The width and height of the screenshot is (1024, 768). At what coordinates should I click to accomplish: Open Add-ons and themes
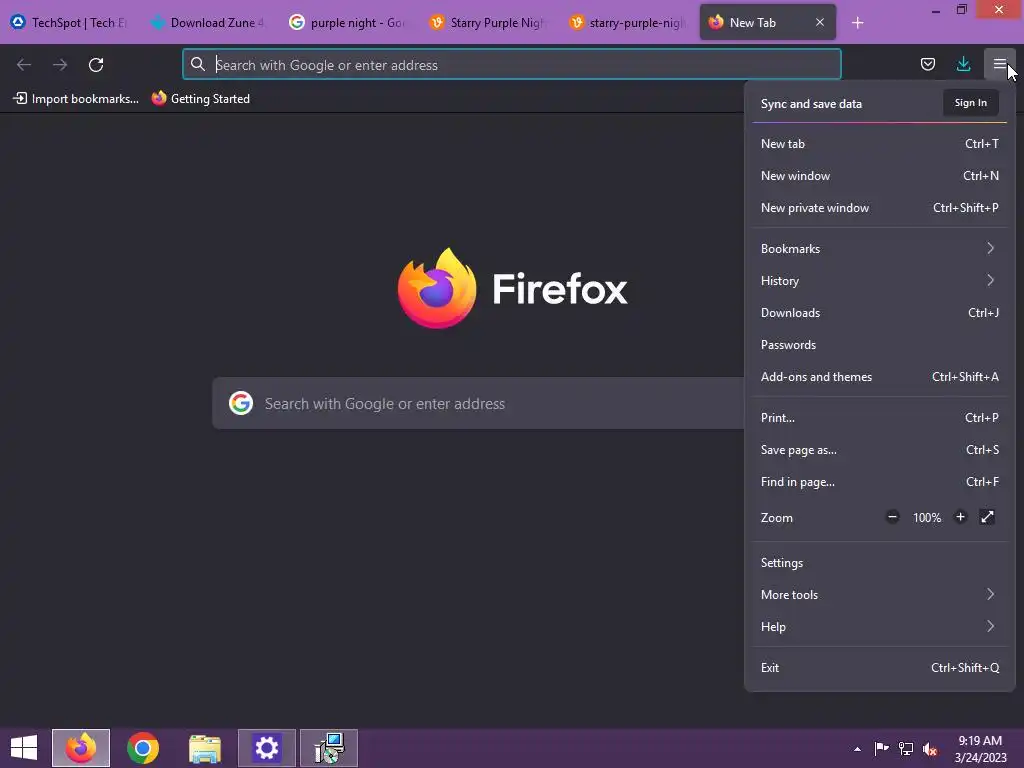pos(880,377)
